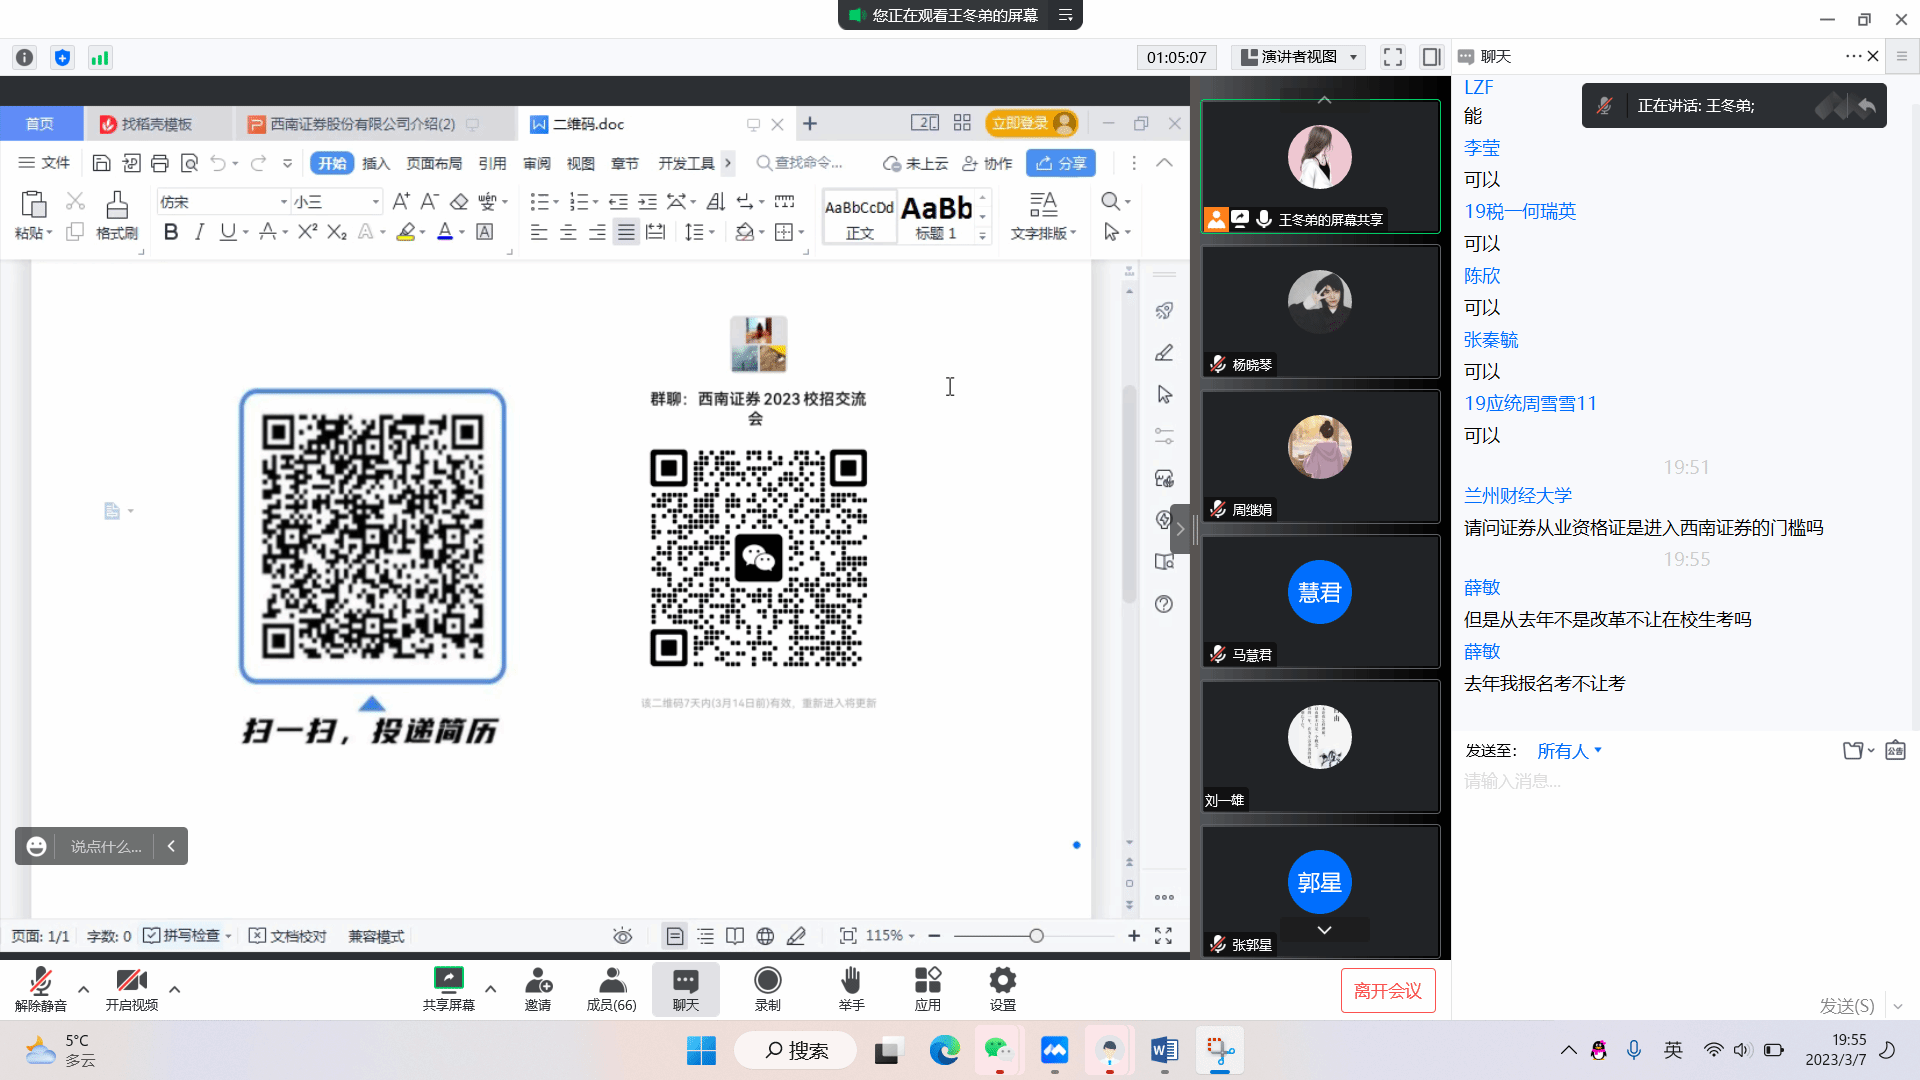This screenshot has height=1080, width=1920.
Task: Collapse the WPS ribbon with the up chevron
Action: coord(1164,163)
